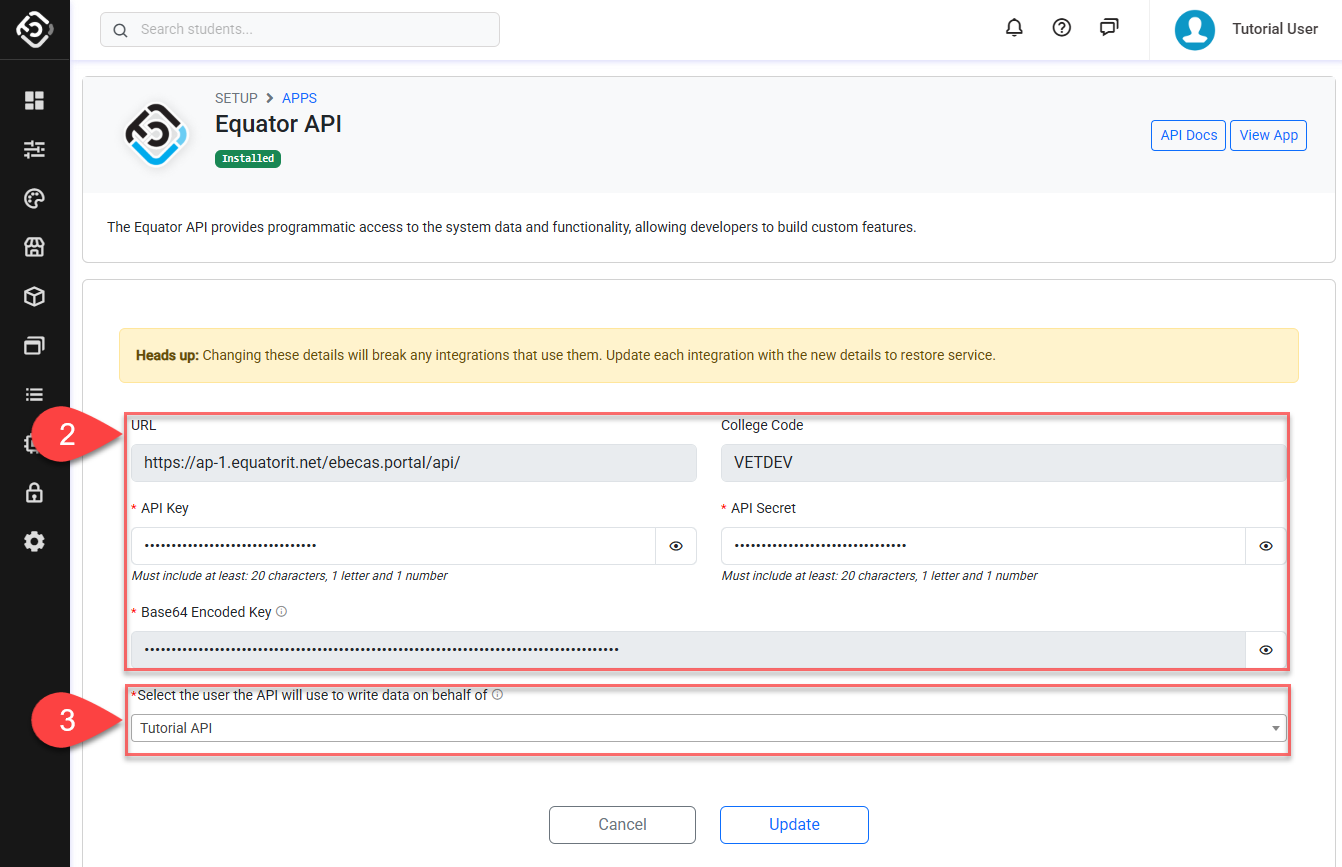Click the padlock icon in sidebar

(x=35, y=492)
